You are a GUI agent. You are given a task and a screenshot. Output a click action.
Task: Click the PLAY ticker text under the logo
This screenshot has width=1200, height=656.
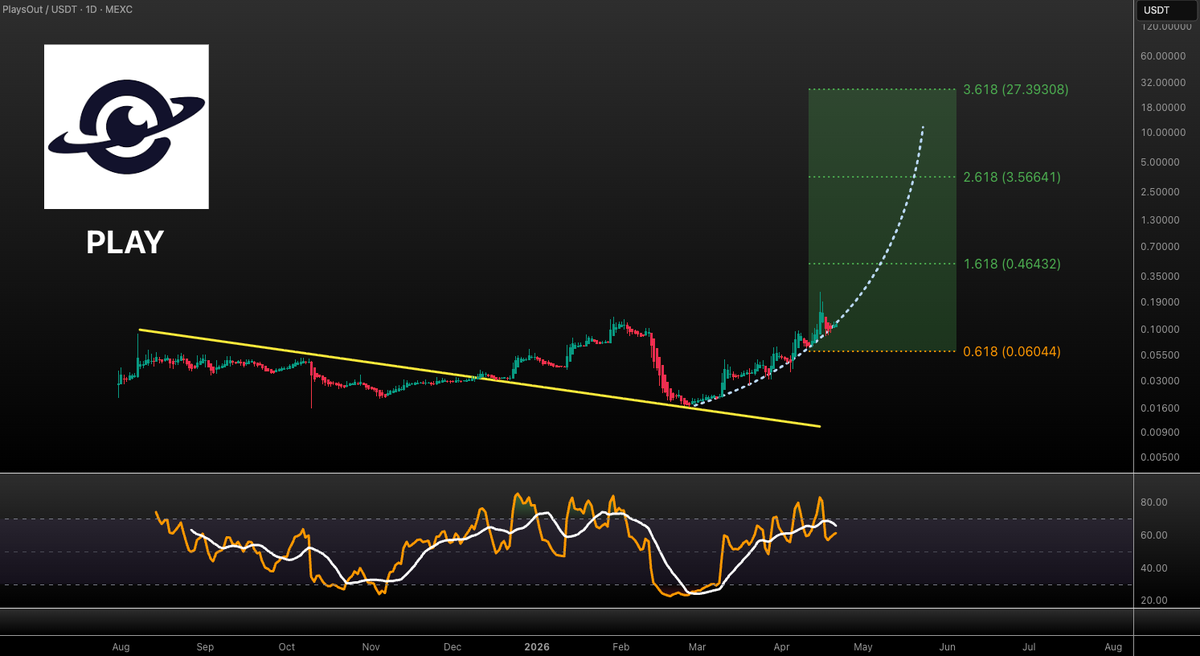pyautogui.click(x=125, y=242)
